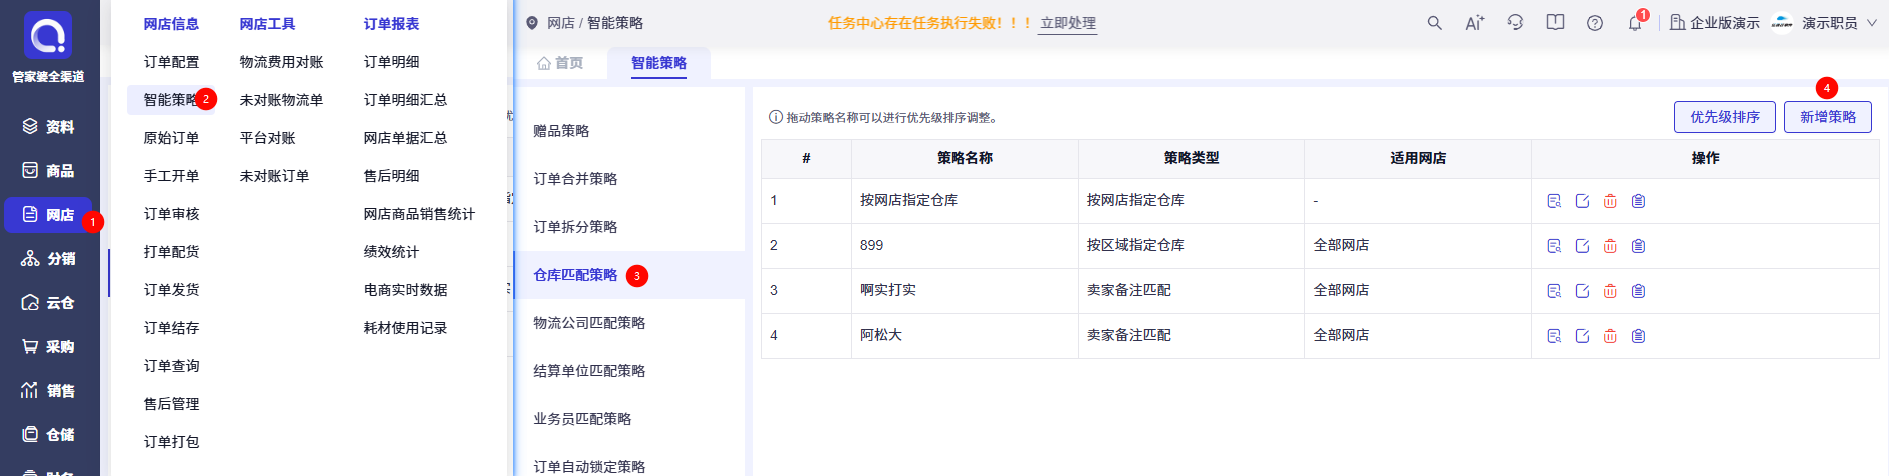View details of 啊实打实 strategy
The height and width of the screenshot is (476, 1889).
click(1554, 291)
